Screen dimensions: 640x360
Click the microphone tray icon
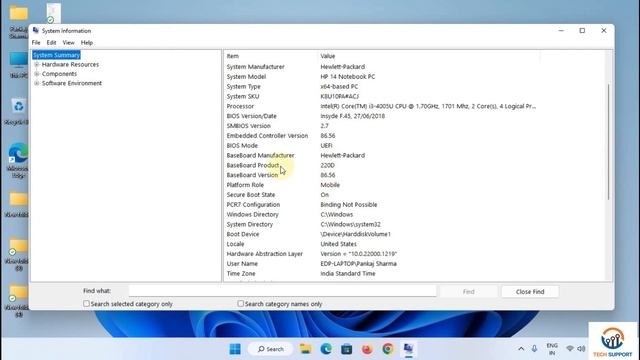[534, 349]
